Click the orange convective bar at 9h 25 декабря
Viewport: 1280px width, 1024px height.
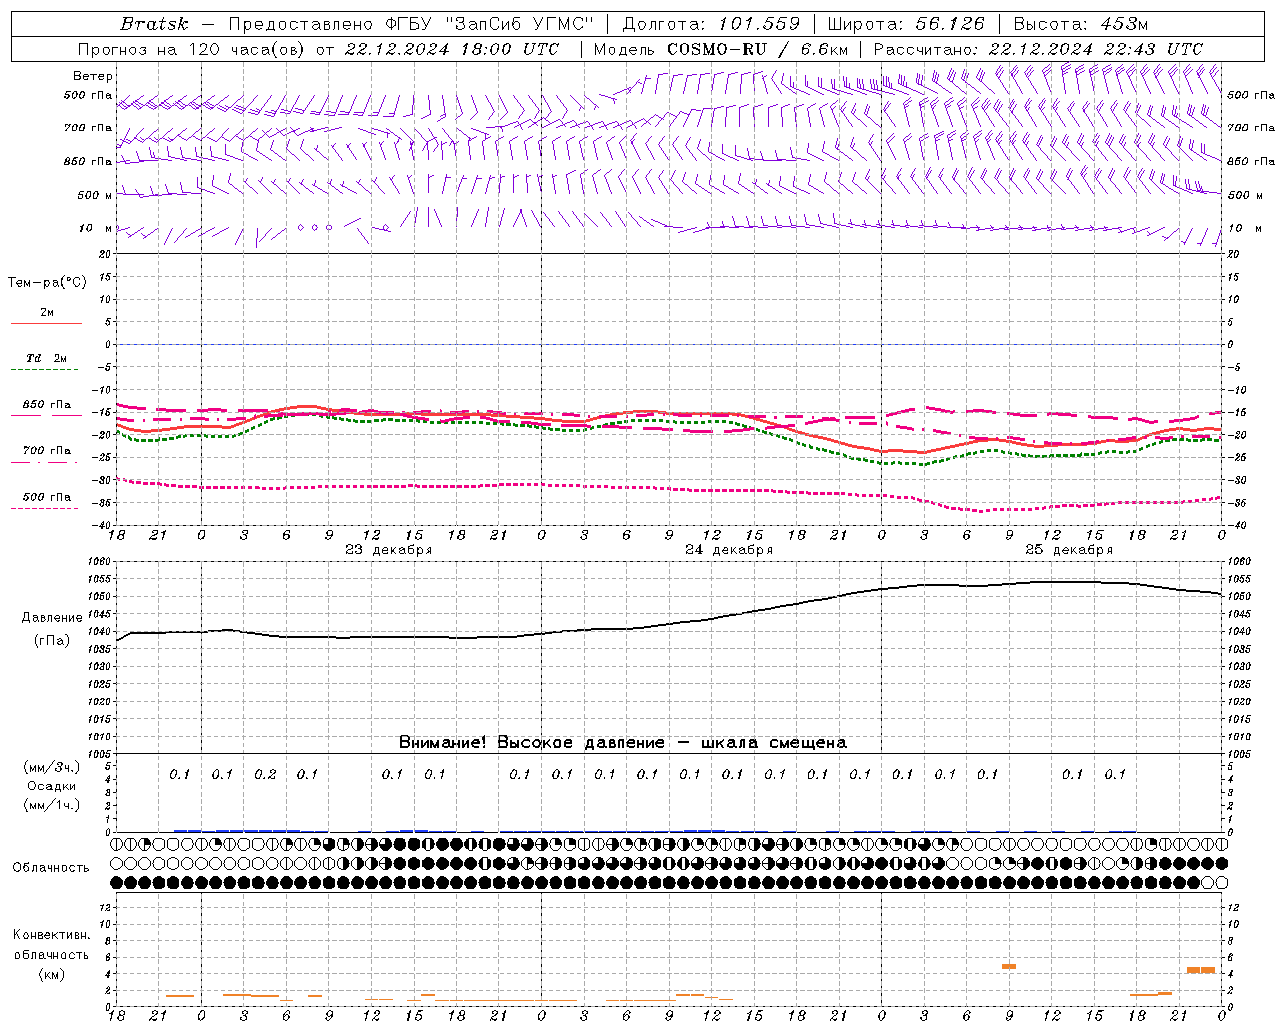[x=1009, y=966]
